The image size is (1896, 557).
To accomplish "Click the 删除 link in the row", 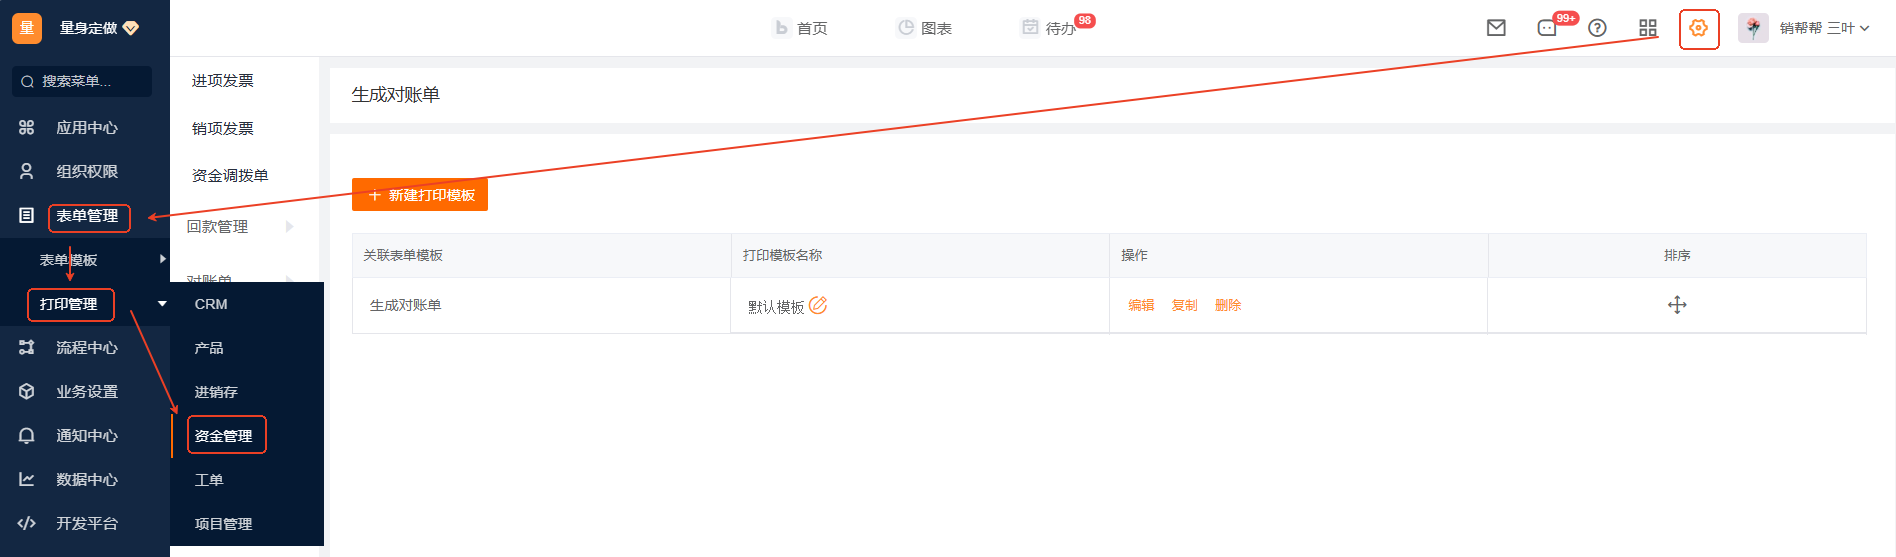I will (1228, 305).
